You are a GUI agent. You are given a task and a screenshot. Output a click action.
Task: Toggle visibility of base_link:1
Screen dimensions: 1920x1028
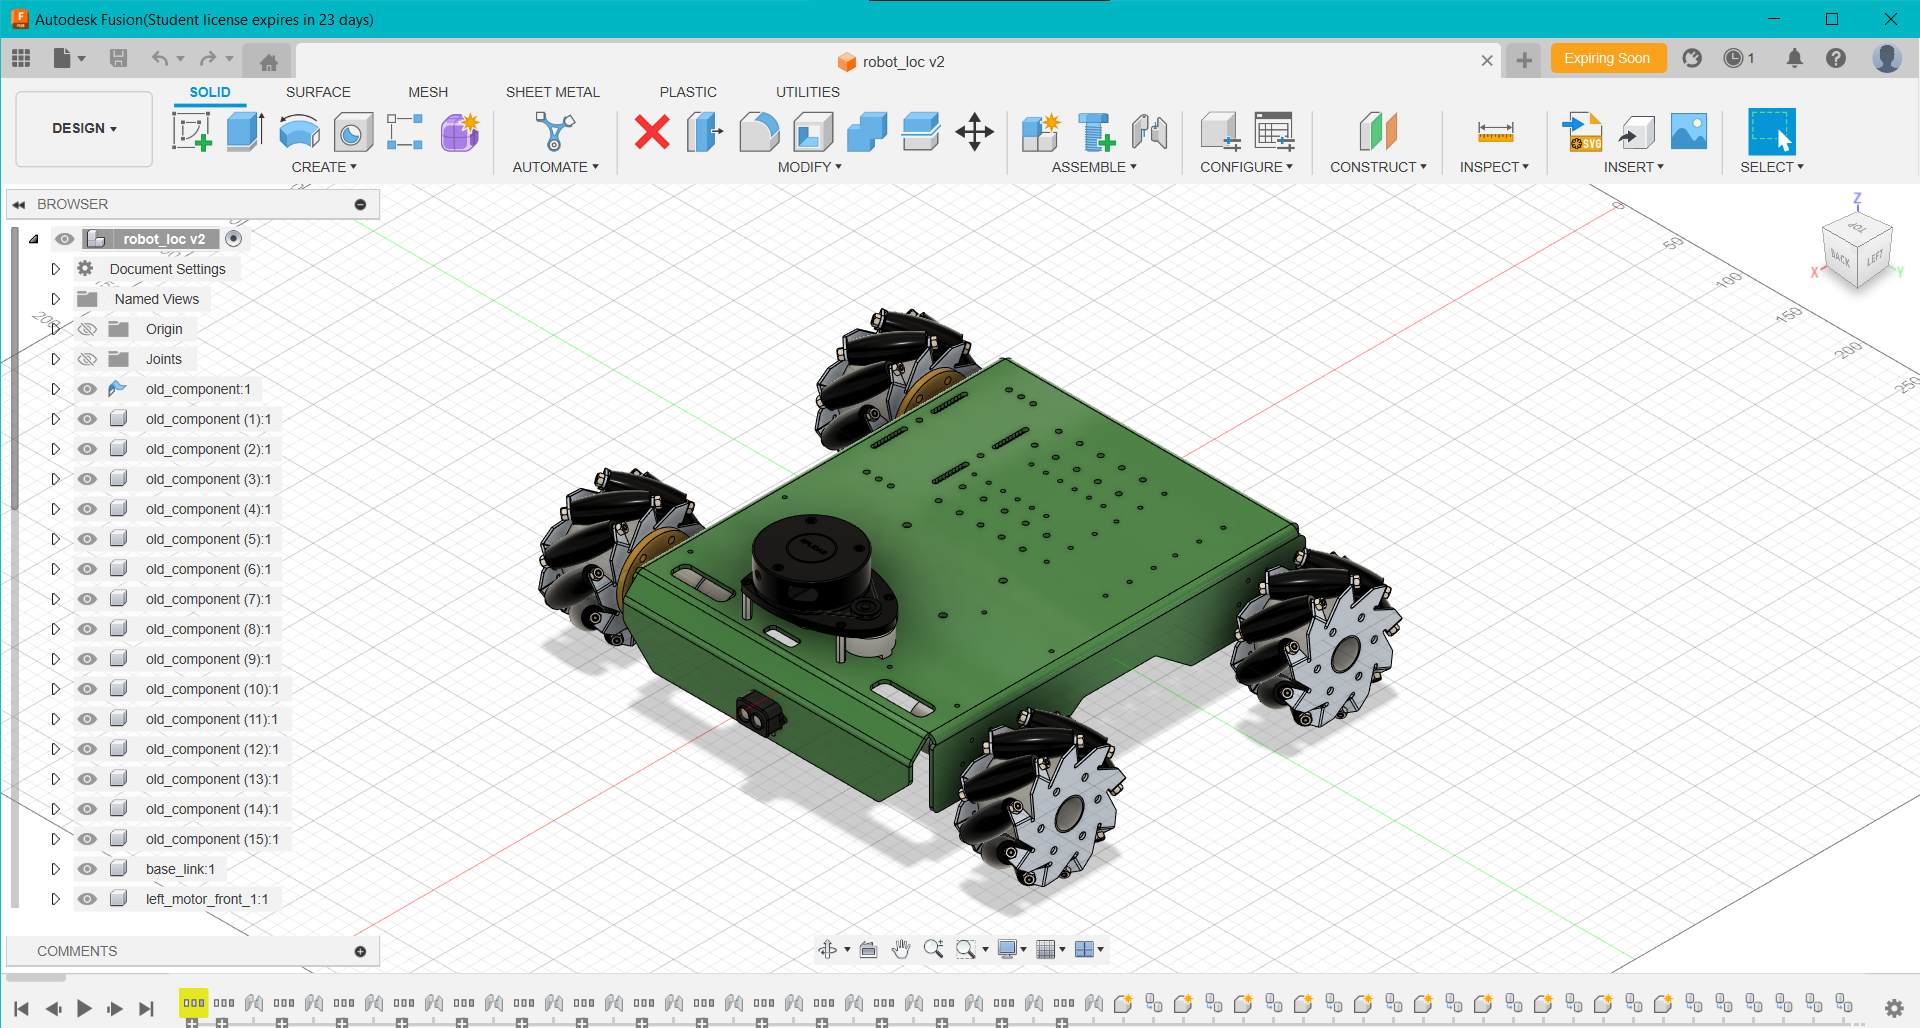tap(88, 869)
